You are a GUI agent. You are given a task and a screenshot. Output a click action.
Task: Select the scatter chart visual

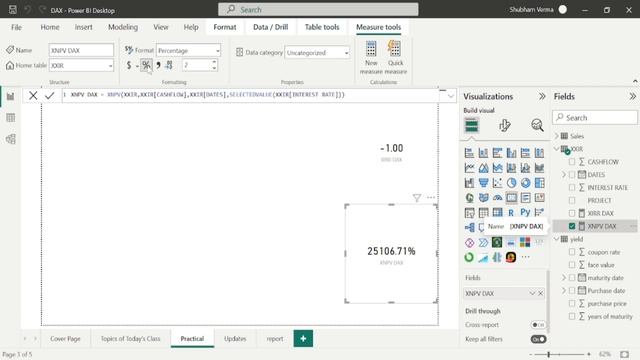tap(498, 183)
